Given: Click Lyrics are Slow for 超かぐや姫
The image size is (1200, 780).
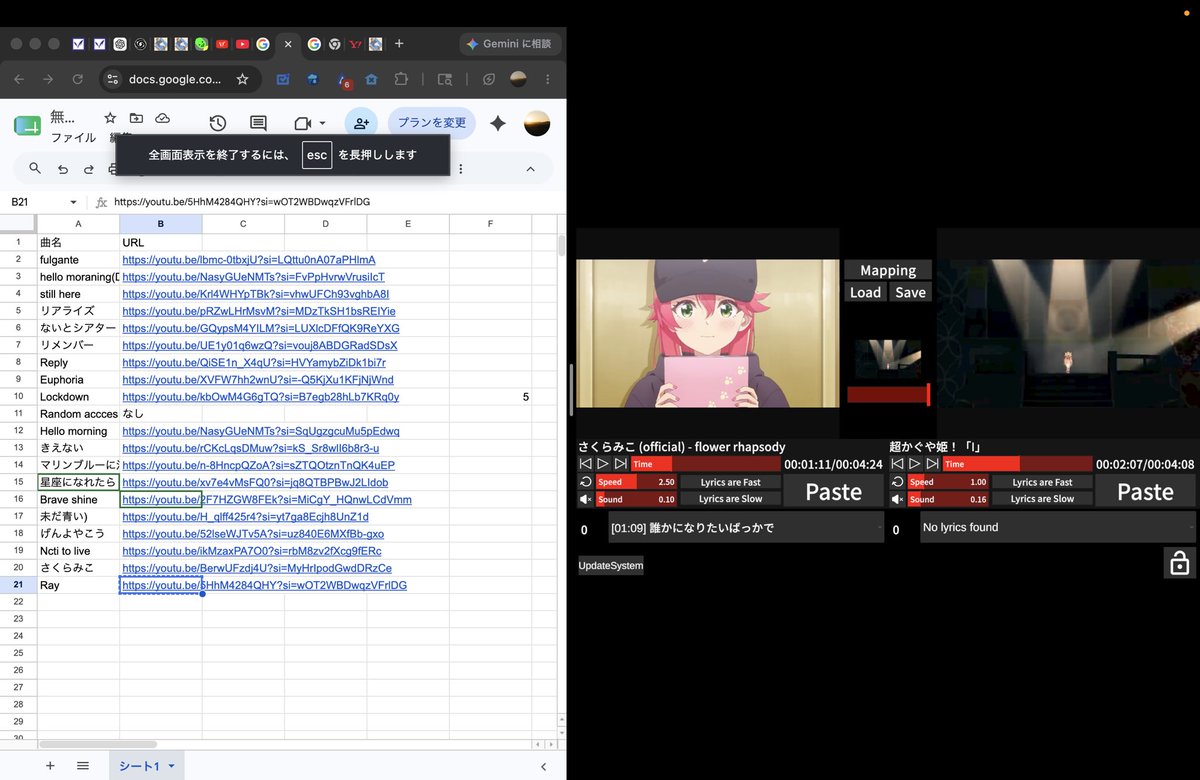Looking at the screenshot, I should pyautogui.click(x=1042, y=499).
